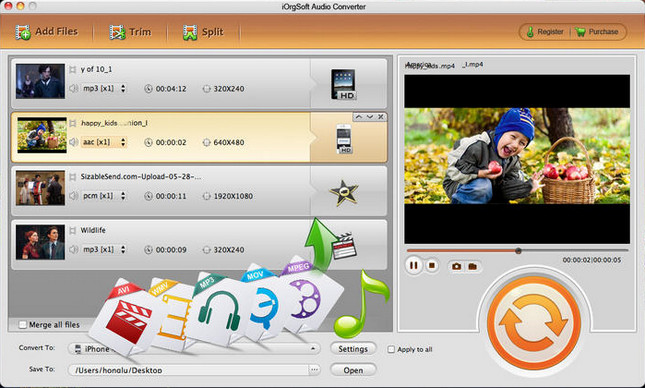
Task: Click the Save To path field
Action: 188,370
